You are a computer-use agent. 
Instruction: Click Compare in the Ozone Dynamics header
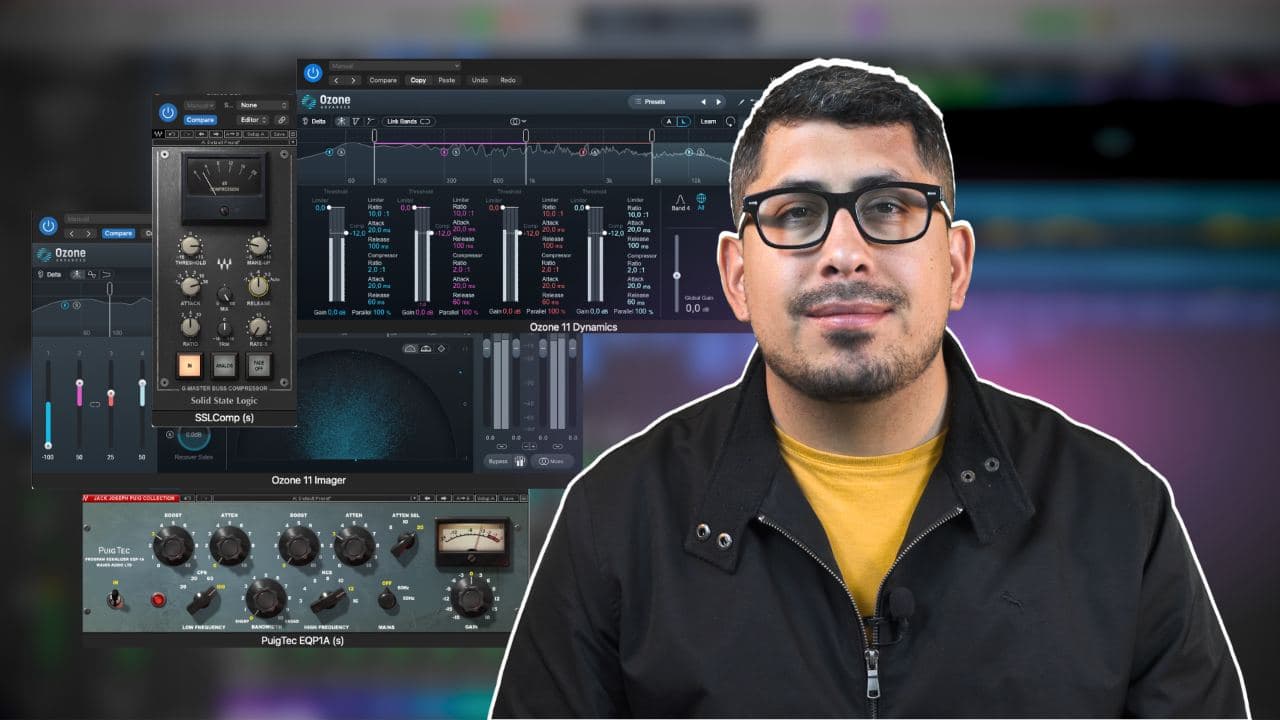click(x=383, y=80)
